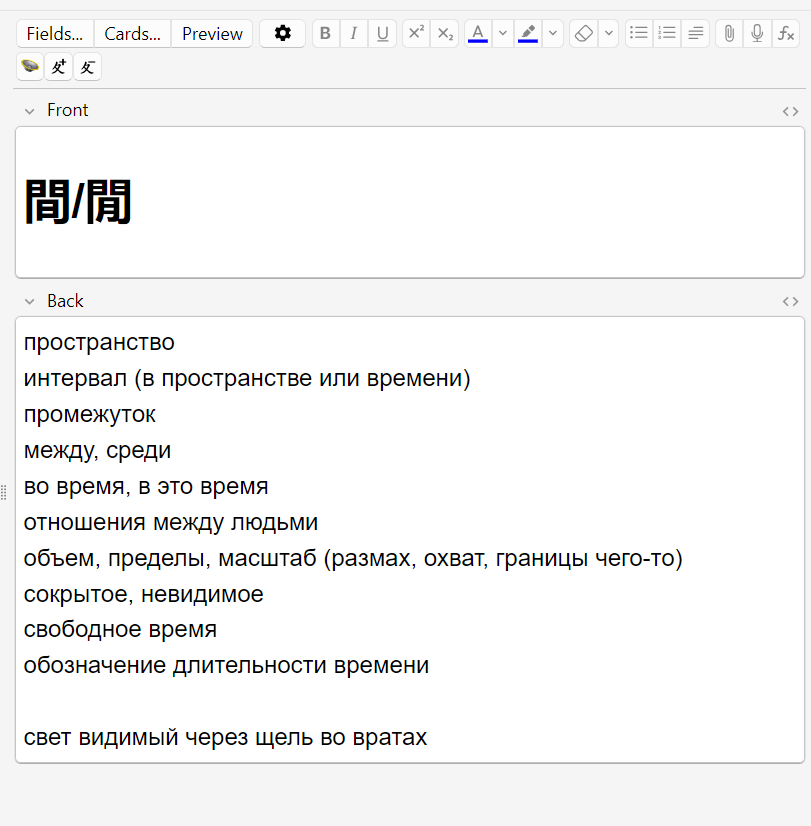Collapse the Back field
Viewport: 811px width, 826px height.
point(29,302)
